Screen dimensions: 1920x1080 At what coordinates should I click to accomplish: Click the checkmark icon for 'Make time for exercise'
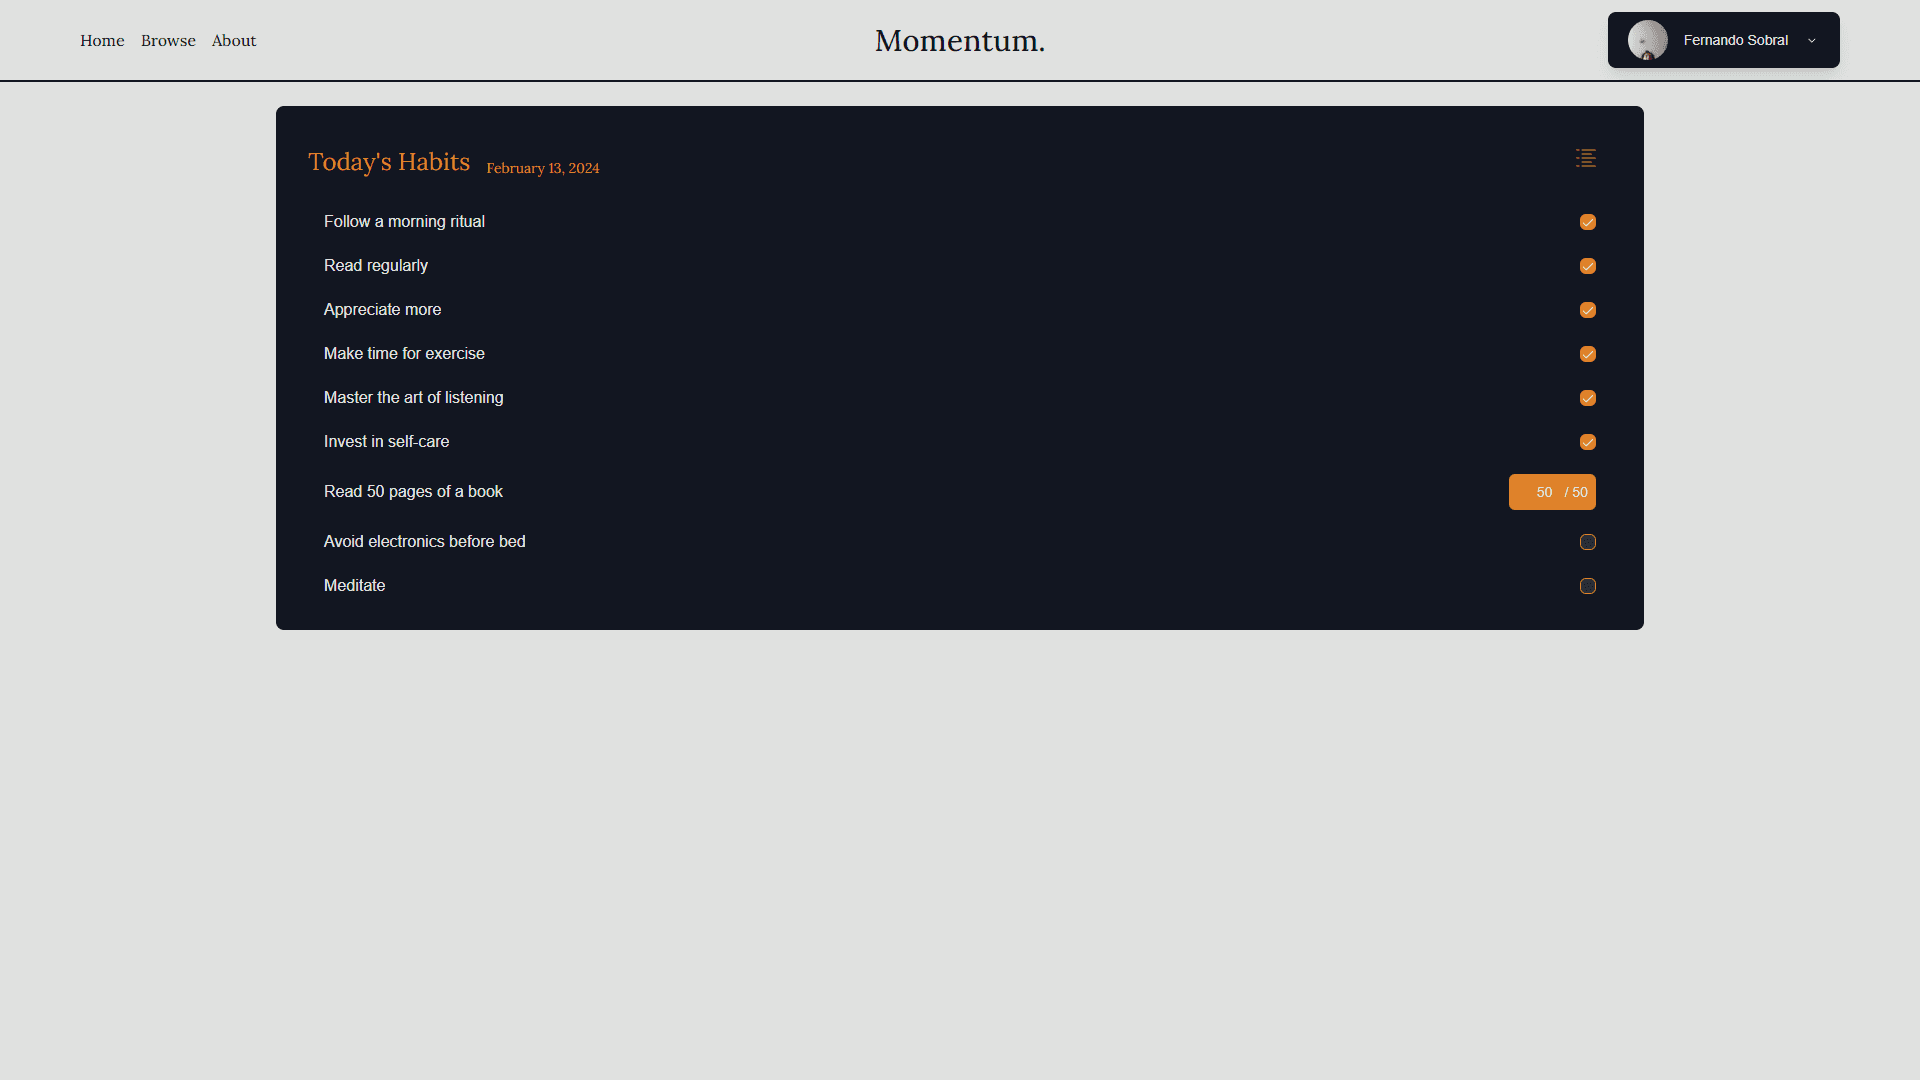pos(1588,353)
